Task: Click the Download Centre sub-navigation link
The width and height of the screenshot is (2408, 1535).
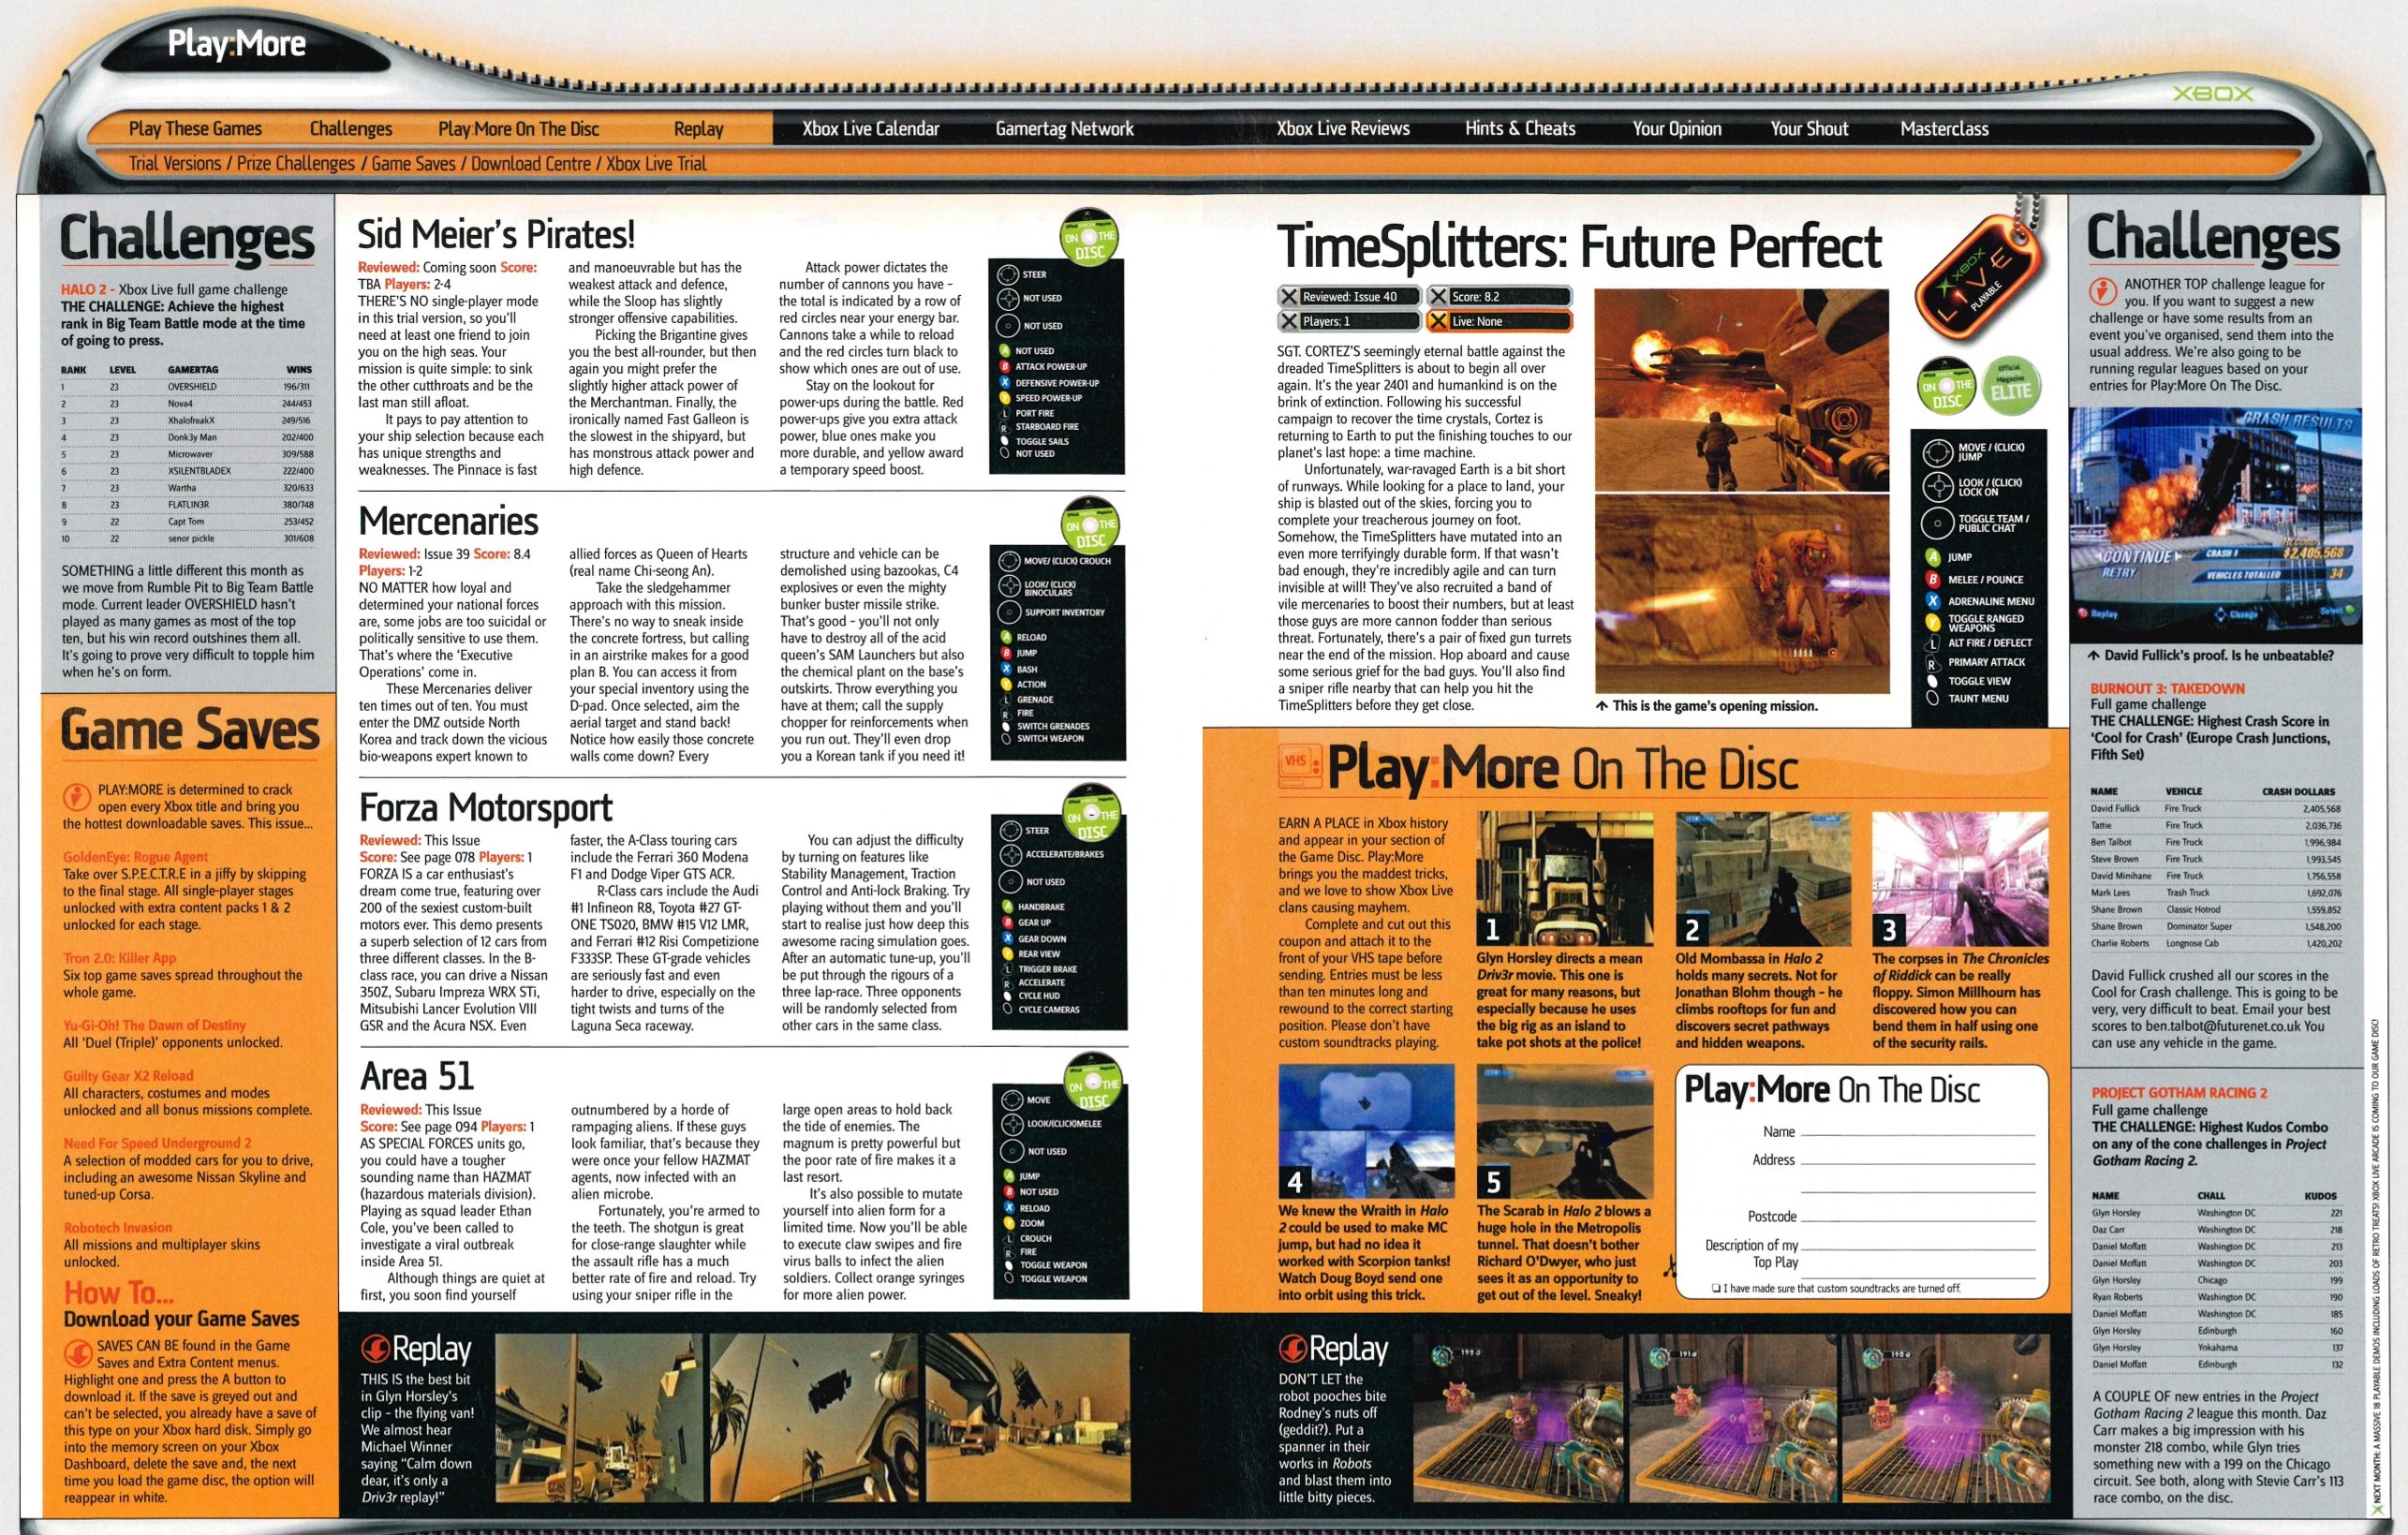Action: 531,163
